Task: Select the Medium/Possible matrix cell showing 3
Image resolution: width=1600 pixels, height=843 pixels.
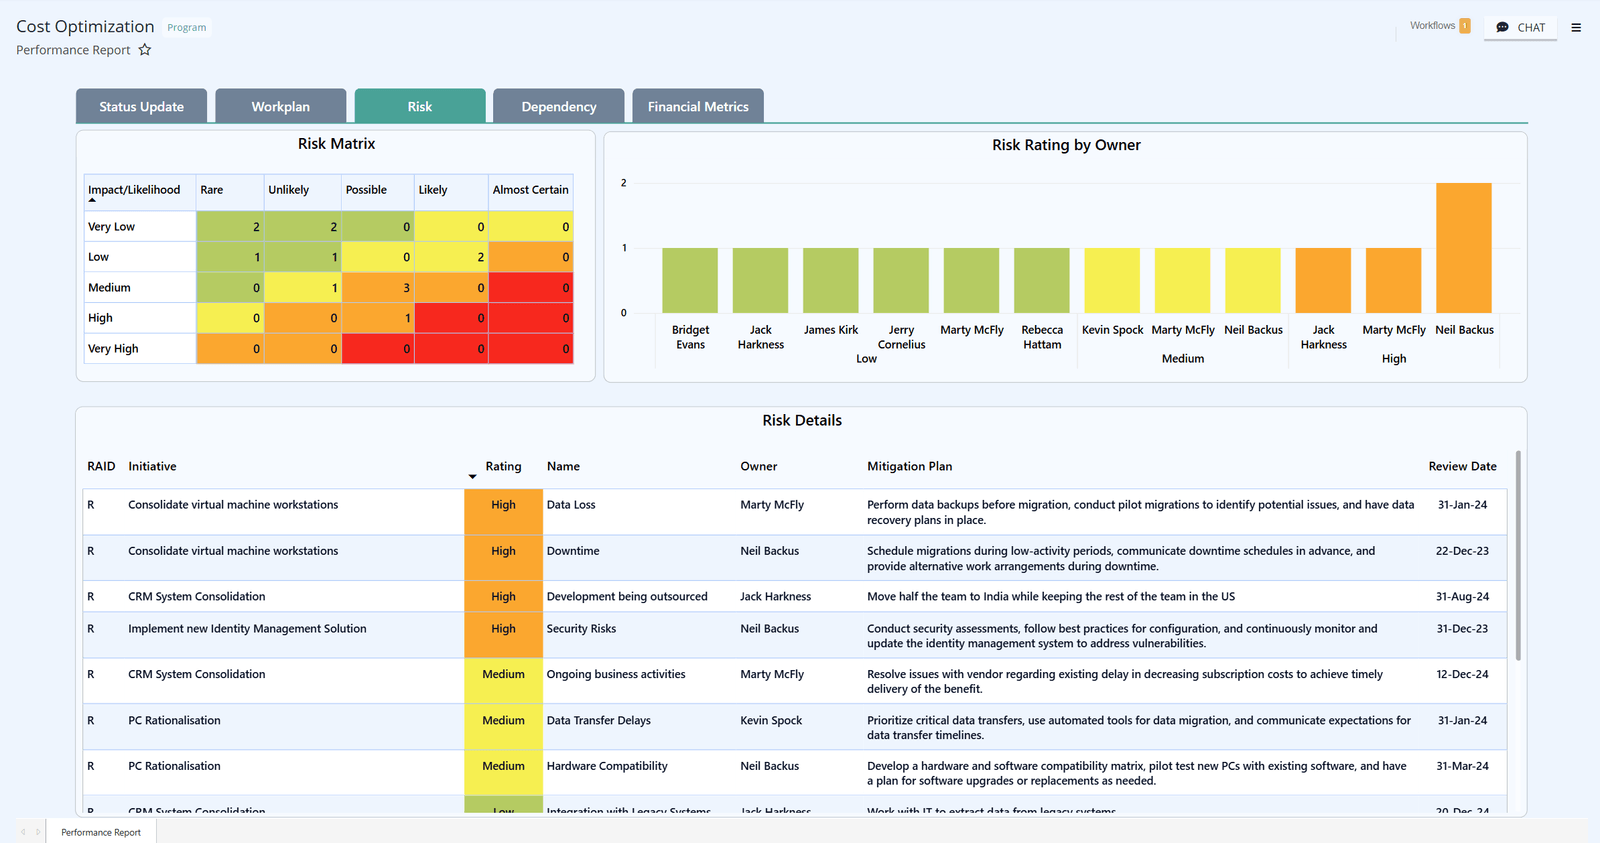Action: click(378, 288)
